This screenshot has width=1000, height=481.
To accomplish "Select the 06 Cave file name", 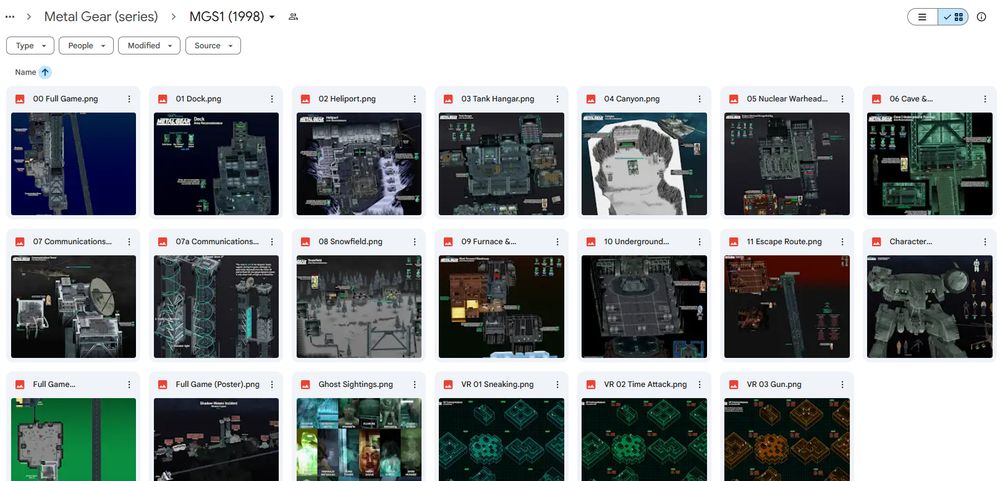I will [911, 99].
